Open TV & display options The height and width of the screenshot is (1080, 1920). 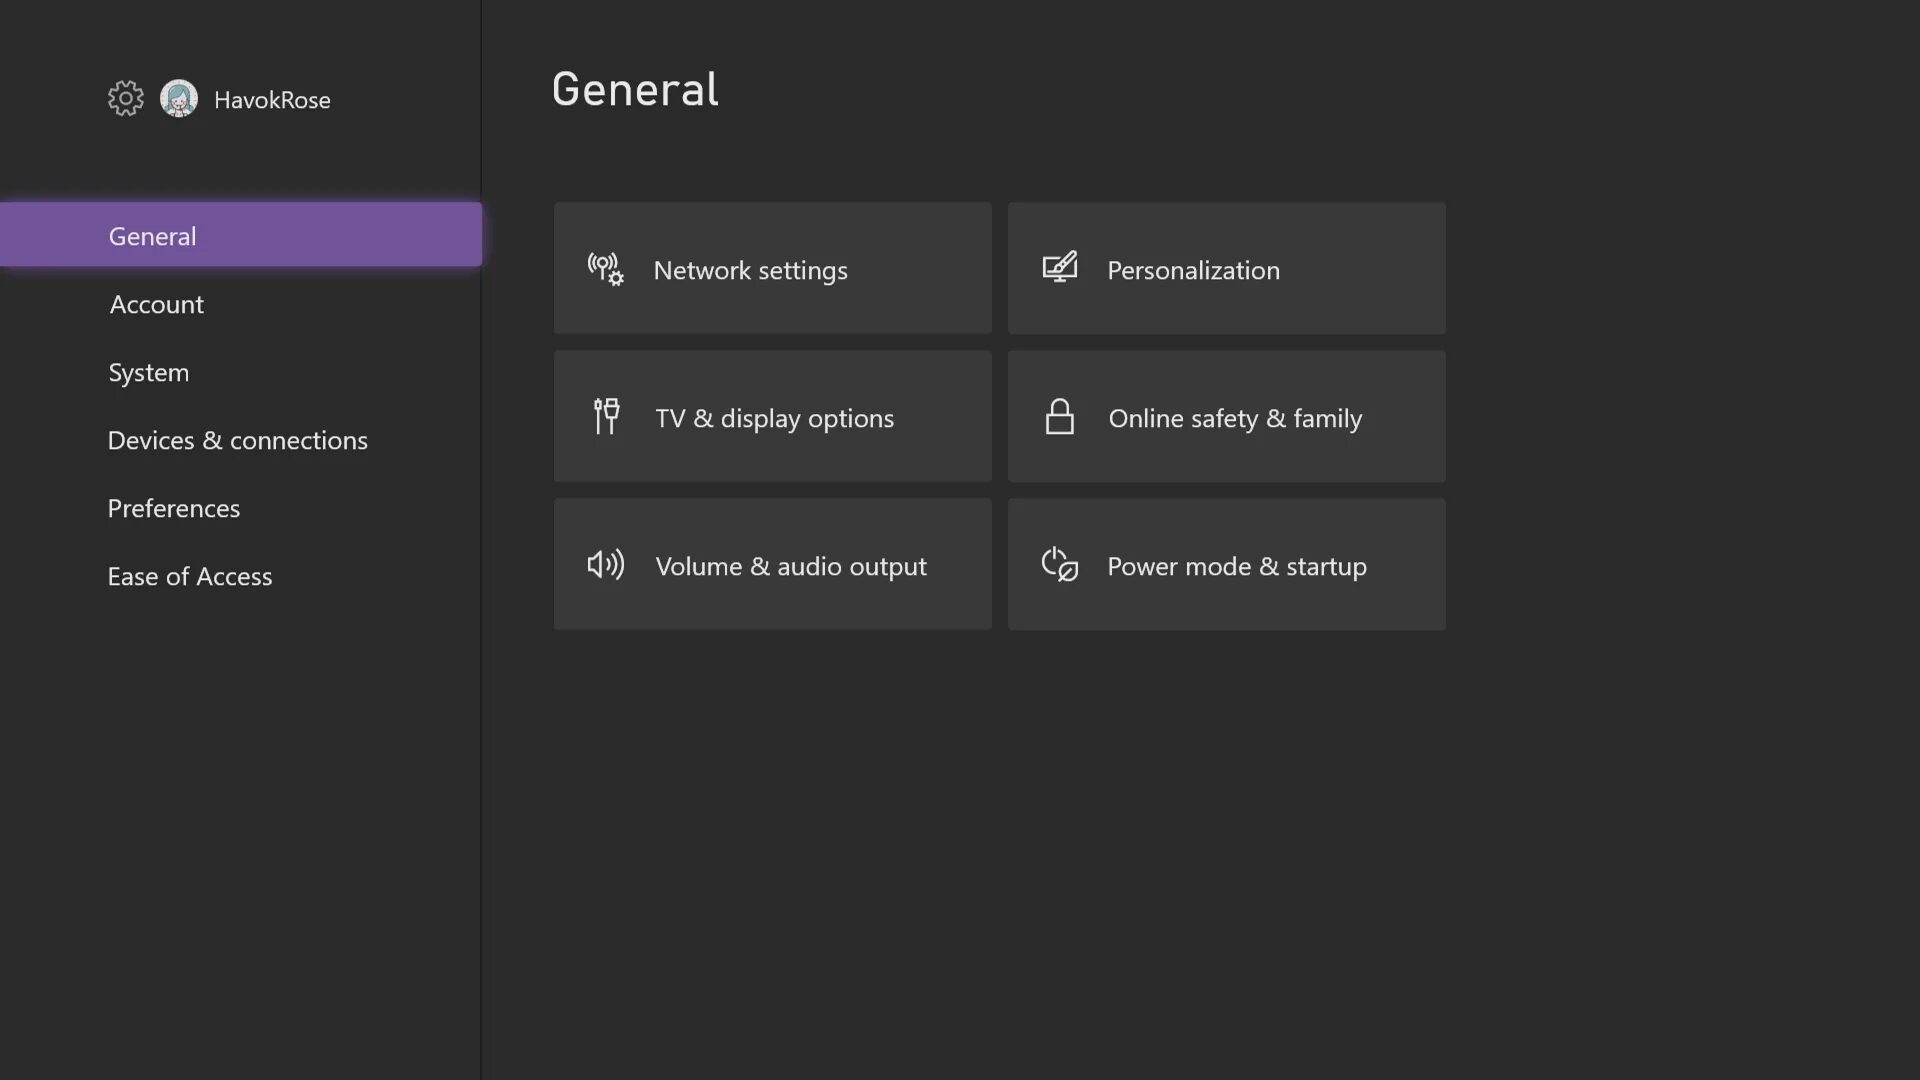coord(772,416)
